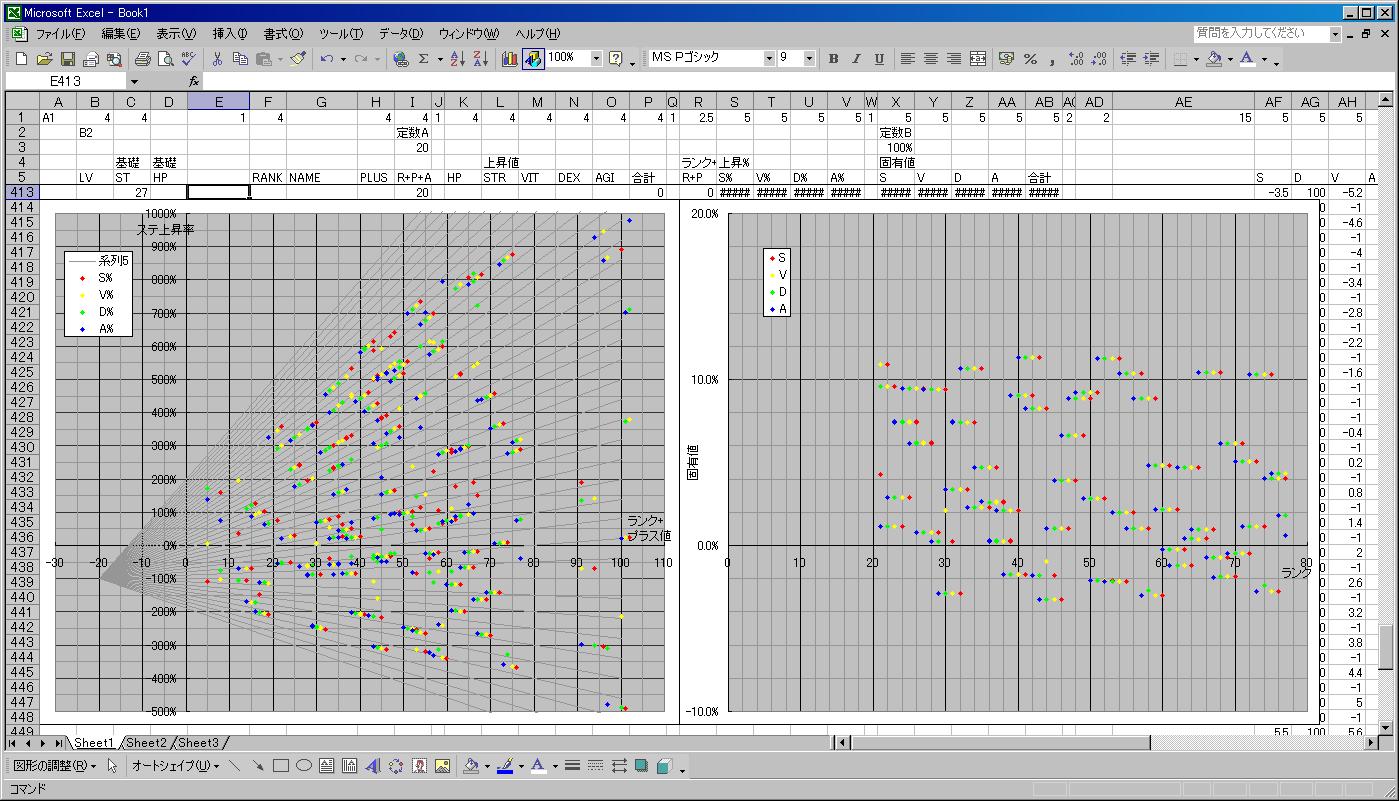Open the zoom percentage dropdown
The image size is (1399, 801).
pyautogui.click(x=597, y=59)
